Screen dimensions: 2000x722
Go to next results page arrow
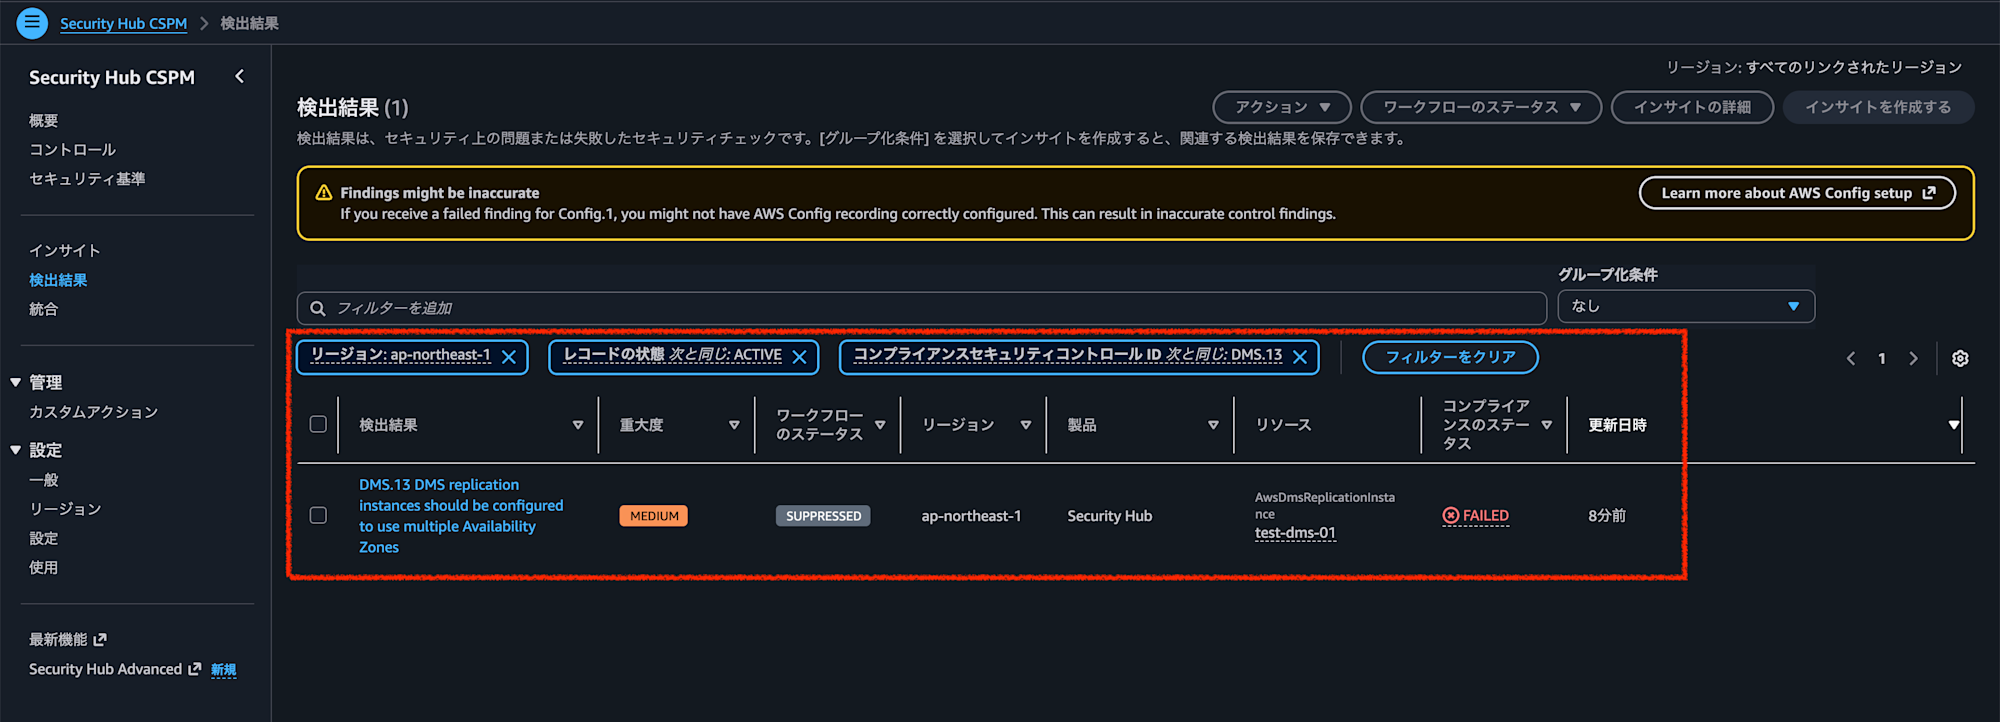coord(1913,358)
